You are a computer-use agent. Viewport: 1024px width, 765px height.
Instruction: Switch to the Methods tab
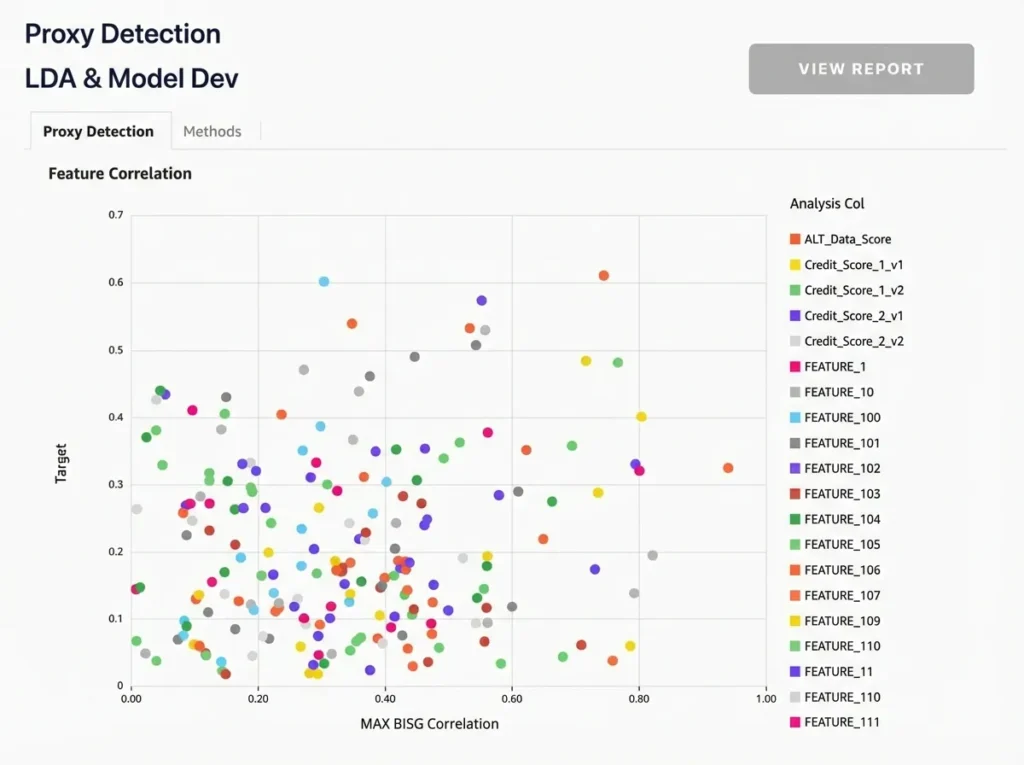tap(212, 131)
